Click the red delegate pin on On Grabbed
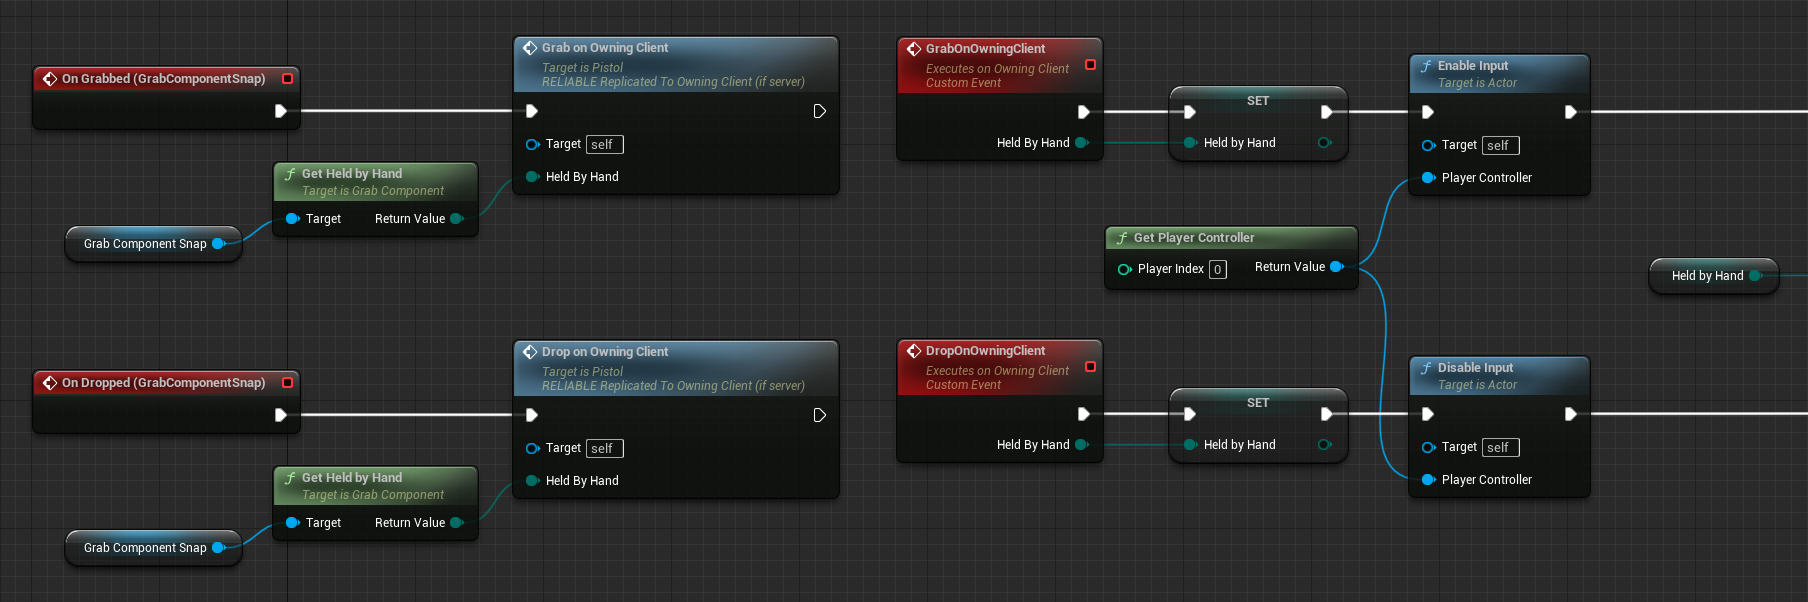This screenshot has height=602, width=1808. [x=288, y=78]
